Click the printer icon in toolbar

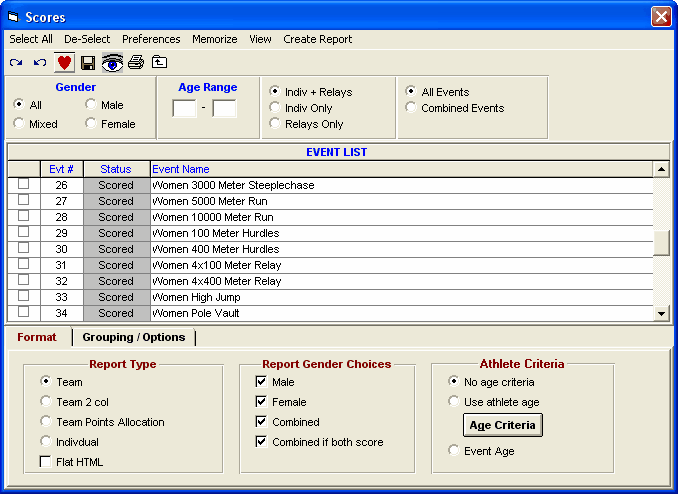136,63
